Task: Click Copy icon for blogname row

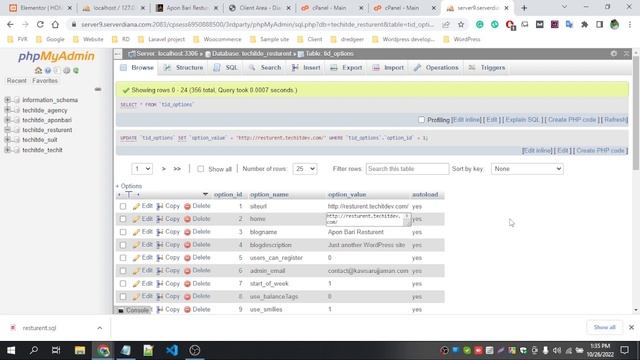Action: [160, 232]
